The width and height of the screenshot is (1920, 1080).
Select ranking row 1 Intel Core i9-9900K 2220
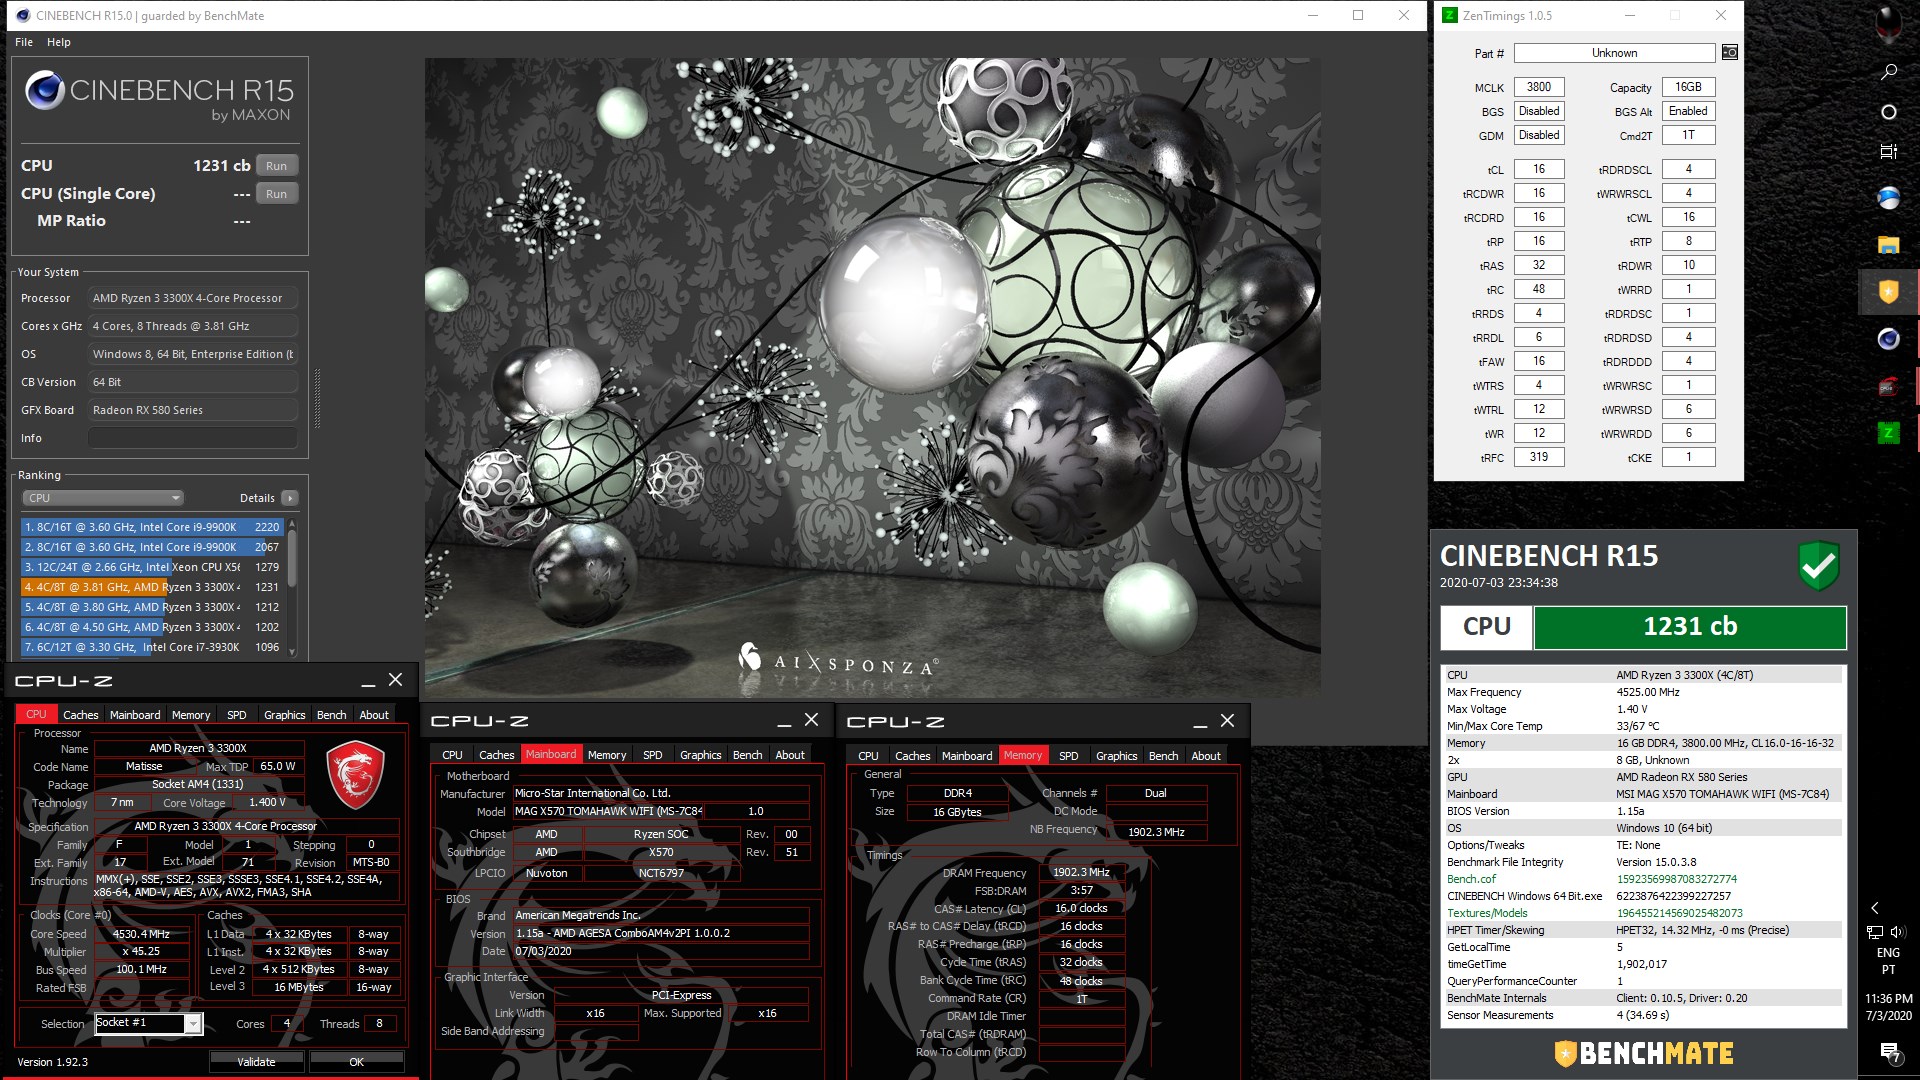tap(152, 527)
